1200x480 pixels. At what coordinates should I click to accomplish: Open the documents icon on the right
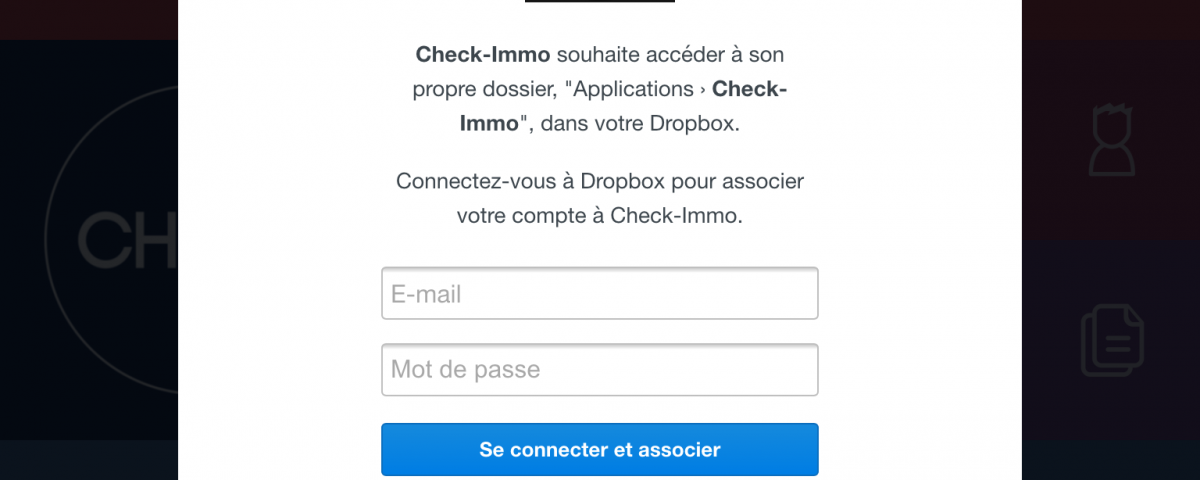(1113, 341)
